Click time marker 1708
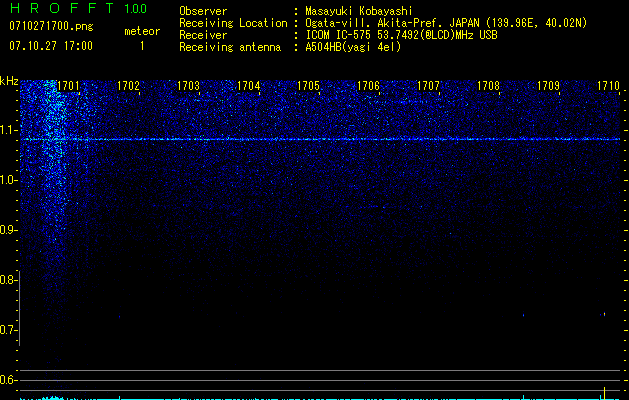The height and width of the screenshot is (400, 629). pyautogui.click(x=489, y=86)
